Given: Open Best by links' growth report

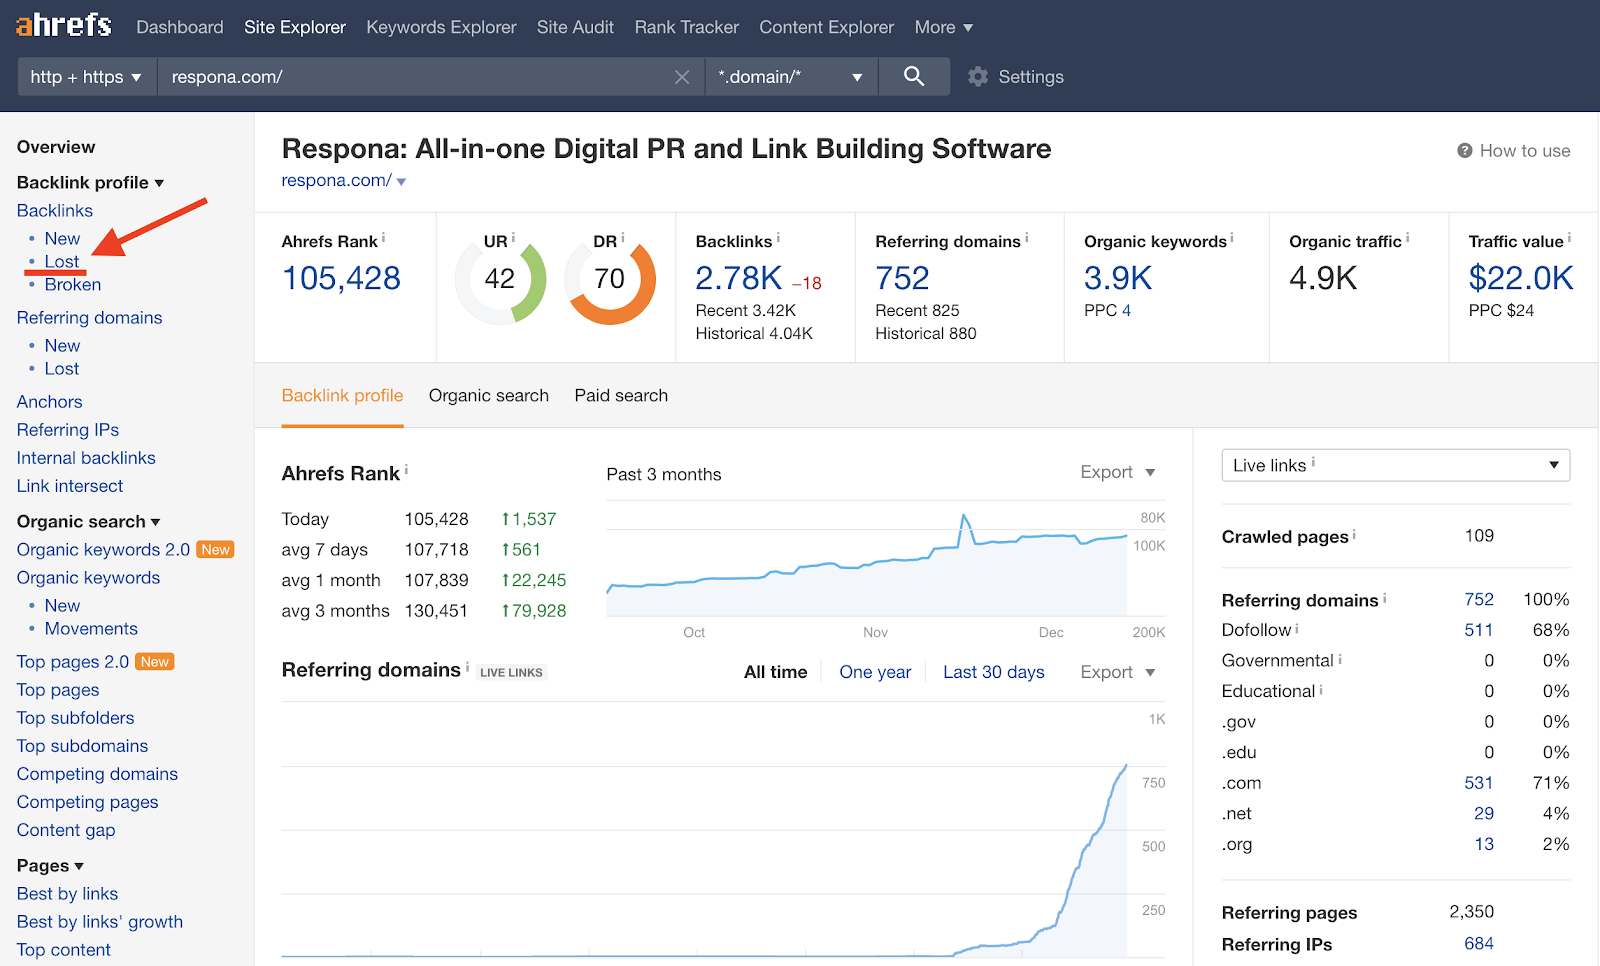Looking at the screenshot, I should pos(100,922).
